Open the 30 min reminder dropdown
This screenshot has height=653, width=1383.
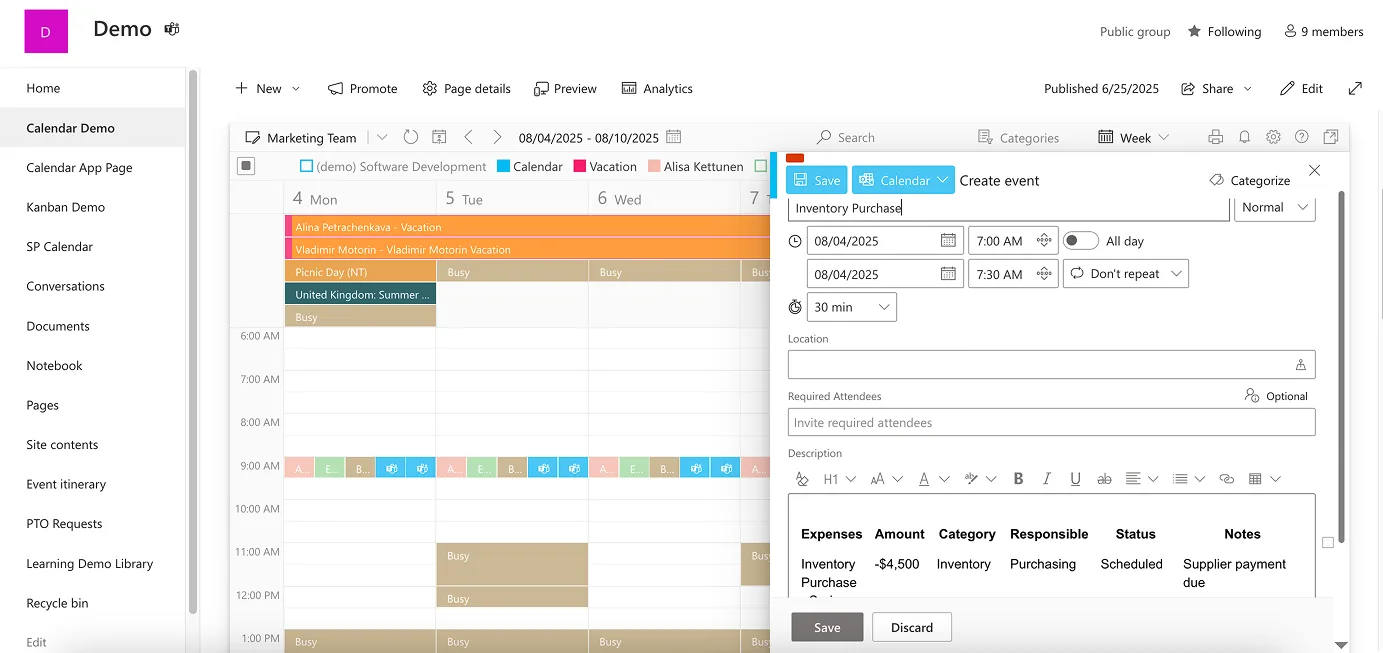coord(851,306)
